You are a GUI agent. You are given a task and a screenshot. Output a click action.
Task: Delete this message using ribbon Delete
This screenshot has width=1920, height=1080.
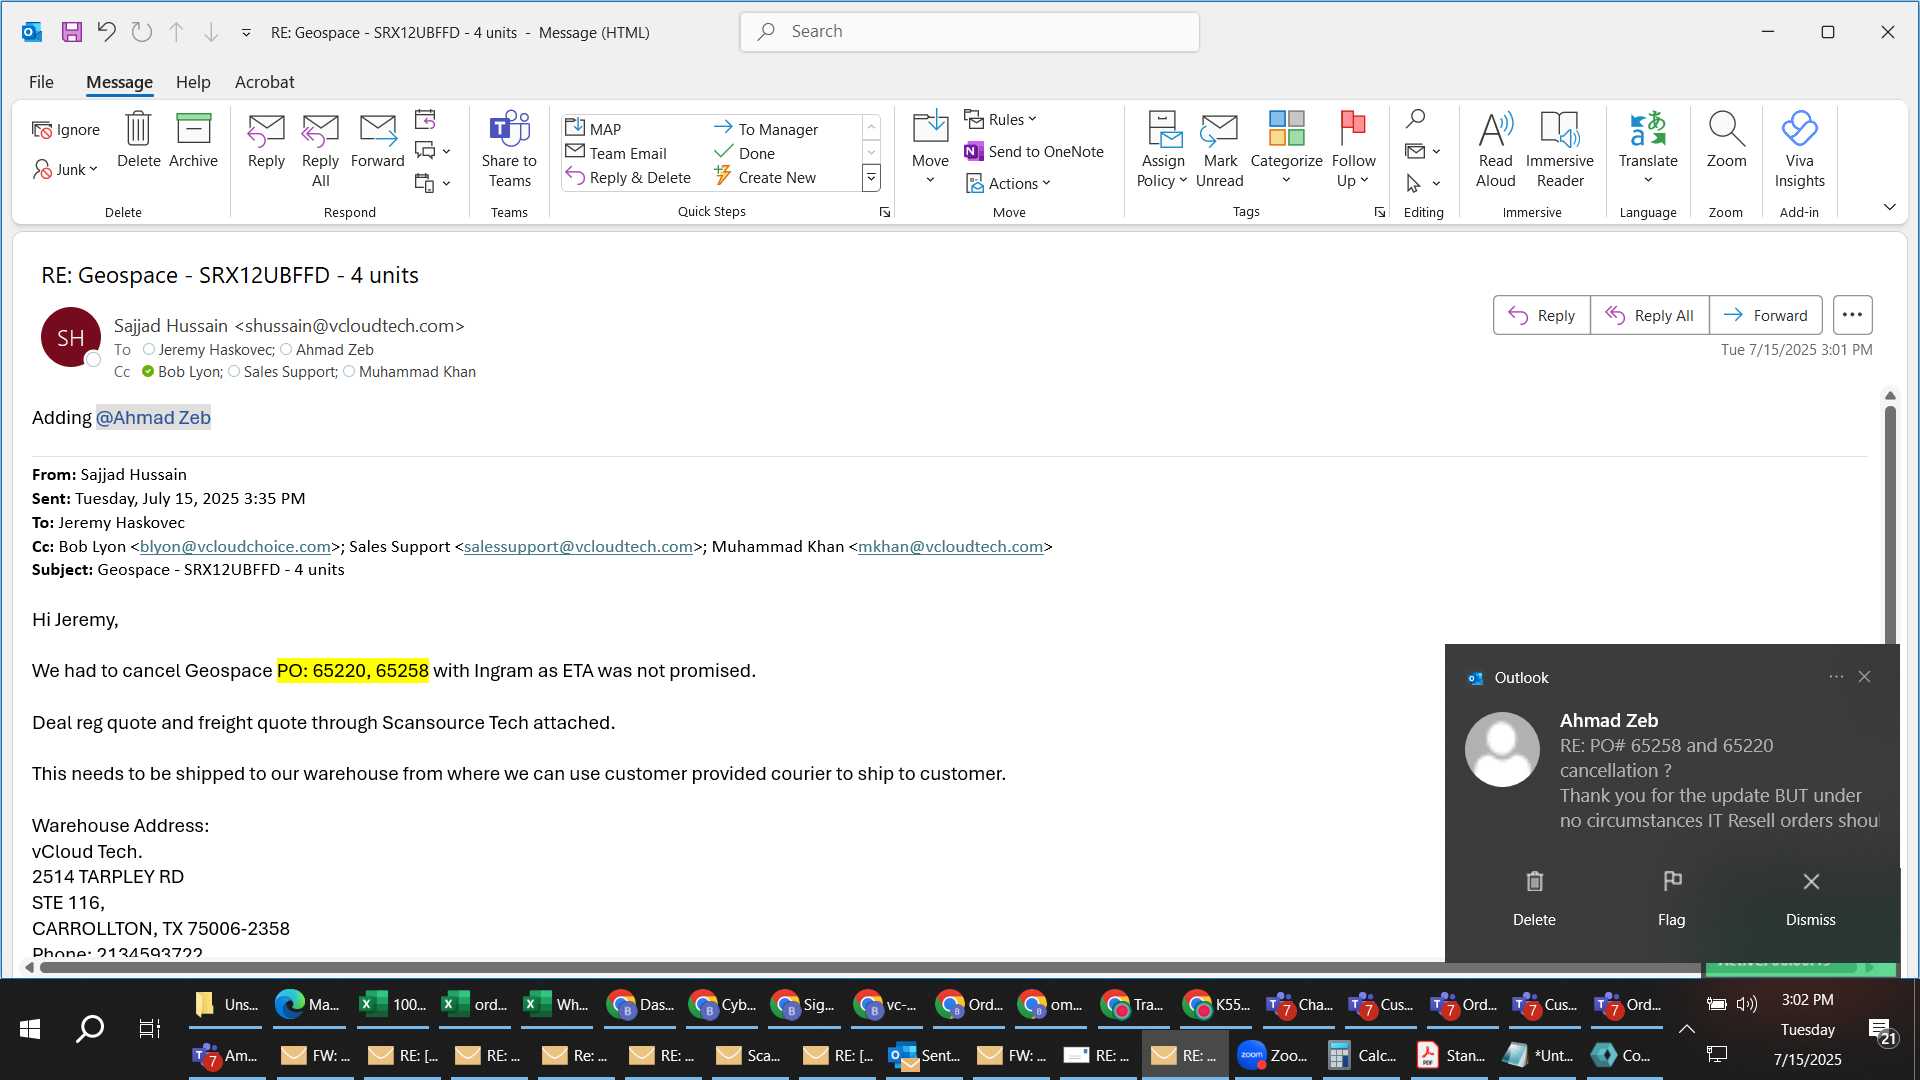(138, 140)
